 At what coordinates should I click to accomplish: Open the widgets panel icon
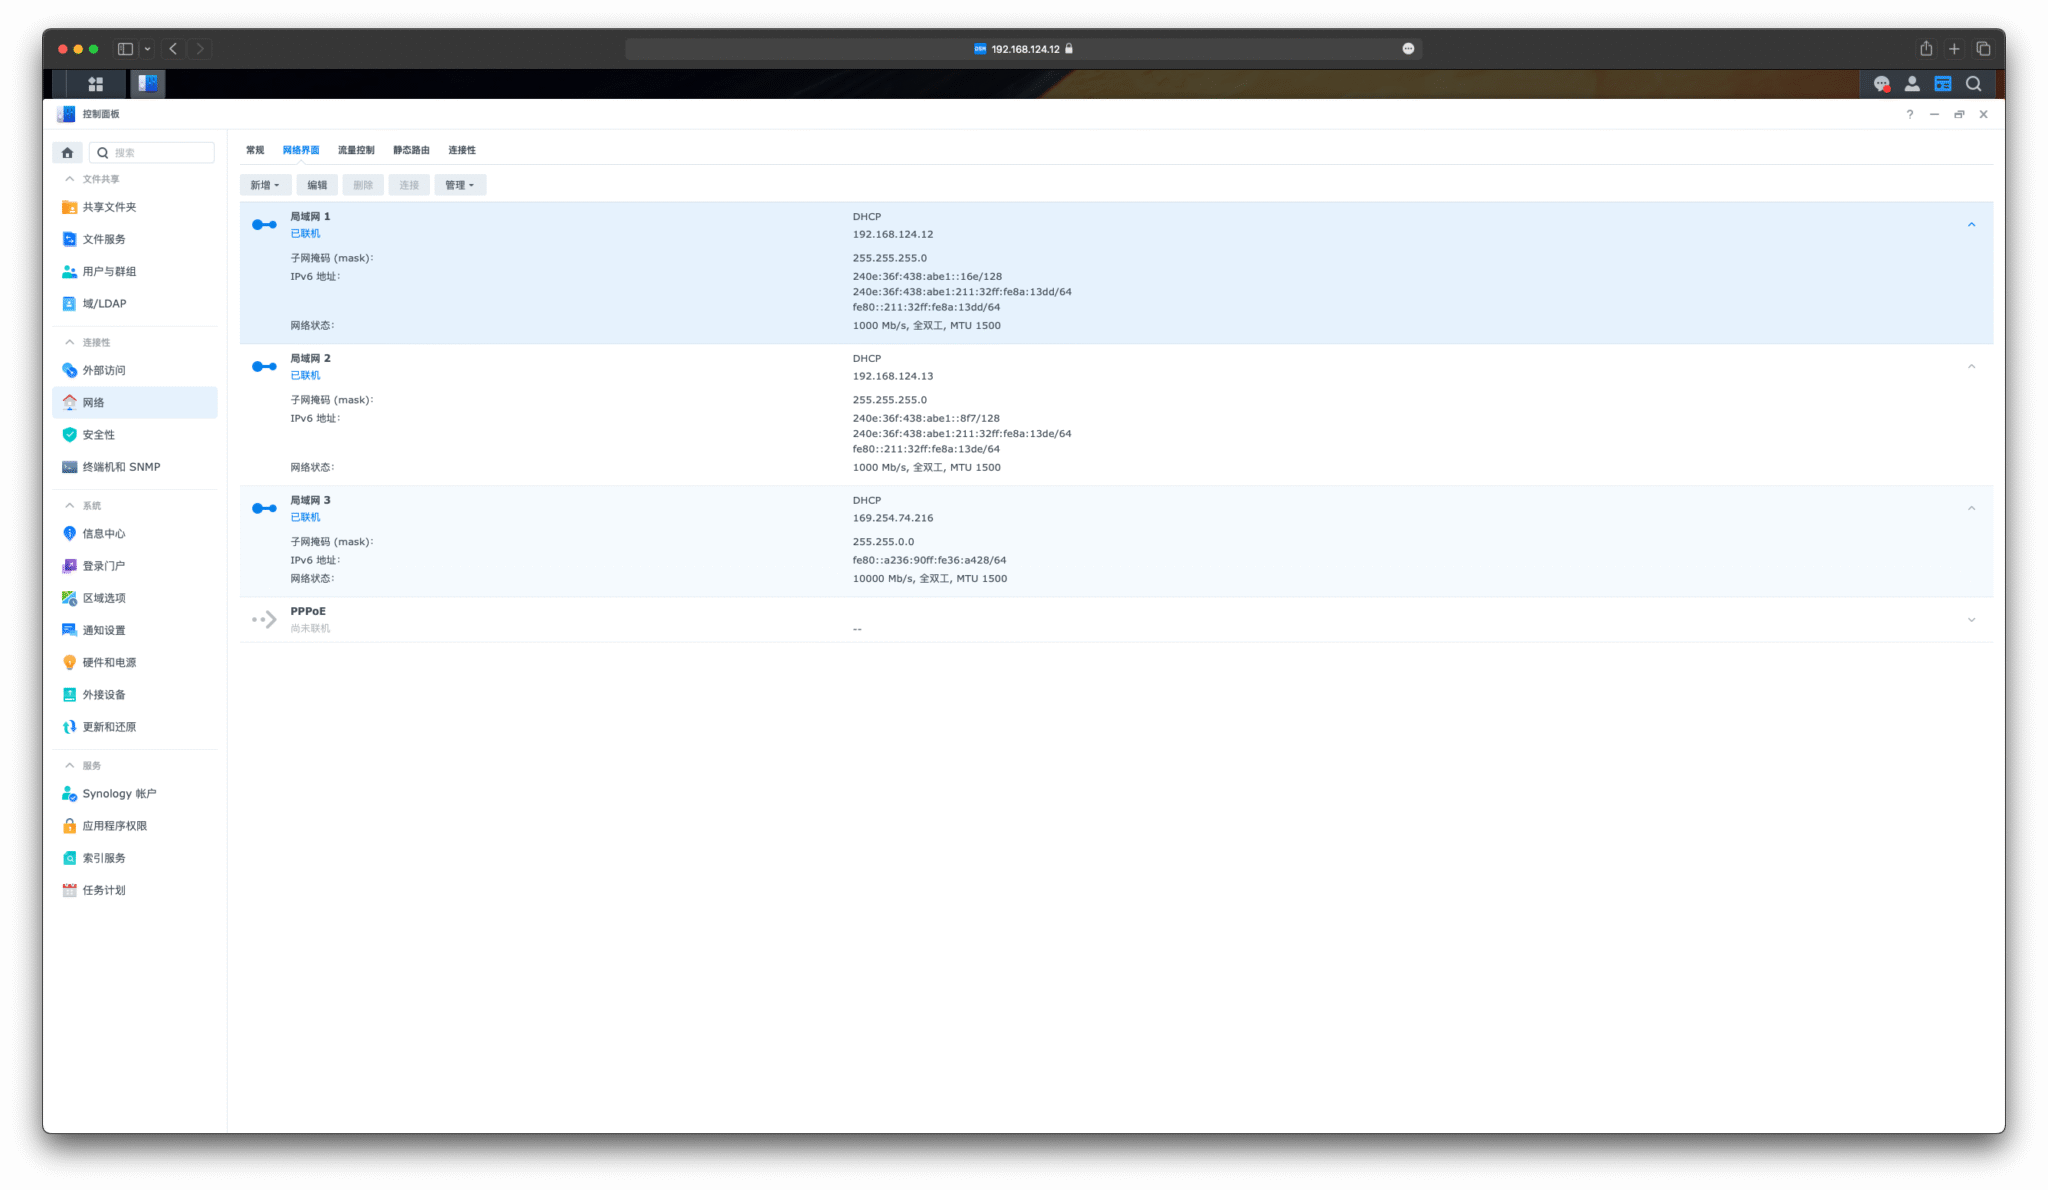1943,84
